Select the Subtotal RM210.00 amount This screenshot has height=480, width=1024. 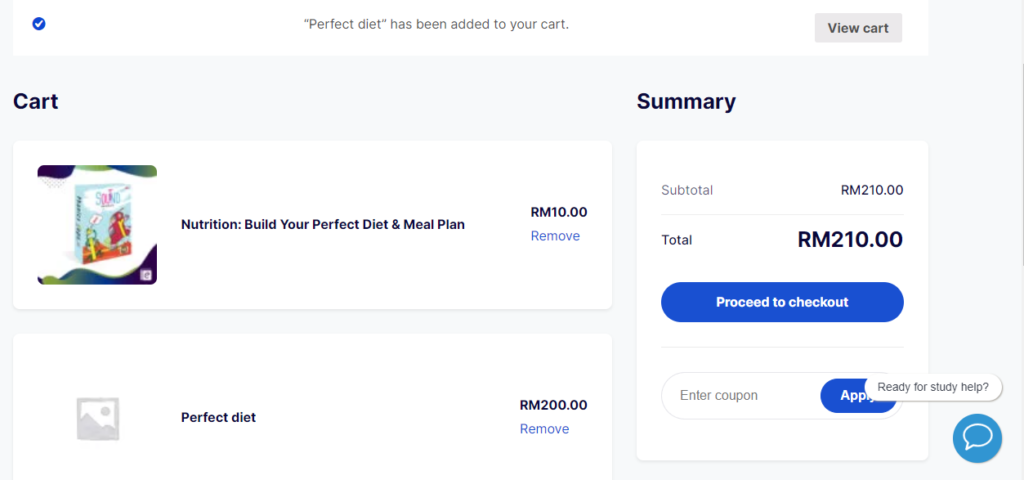click(871, 190)
